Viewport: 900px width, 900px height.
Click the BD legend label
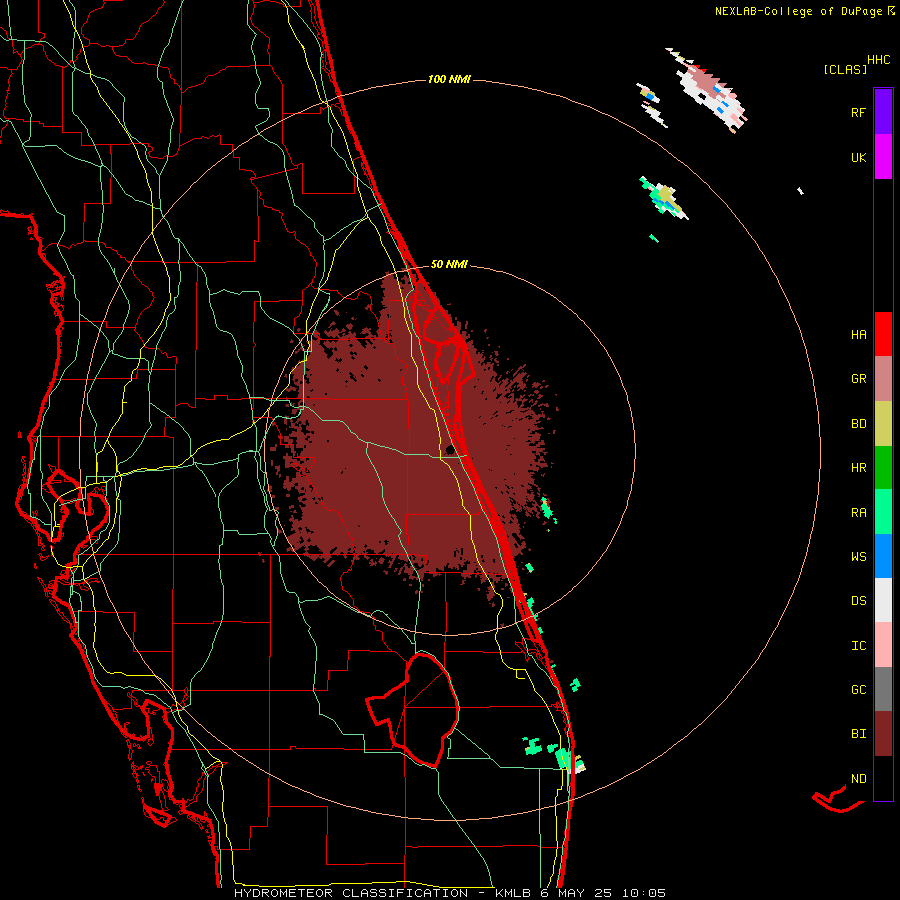[x=858, y=424]
